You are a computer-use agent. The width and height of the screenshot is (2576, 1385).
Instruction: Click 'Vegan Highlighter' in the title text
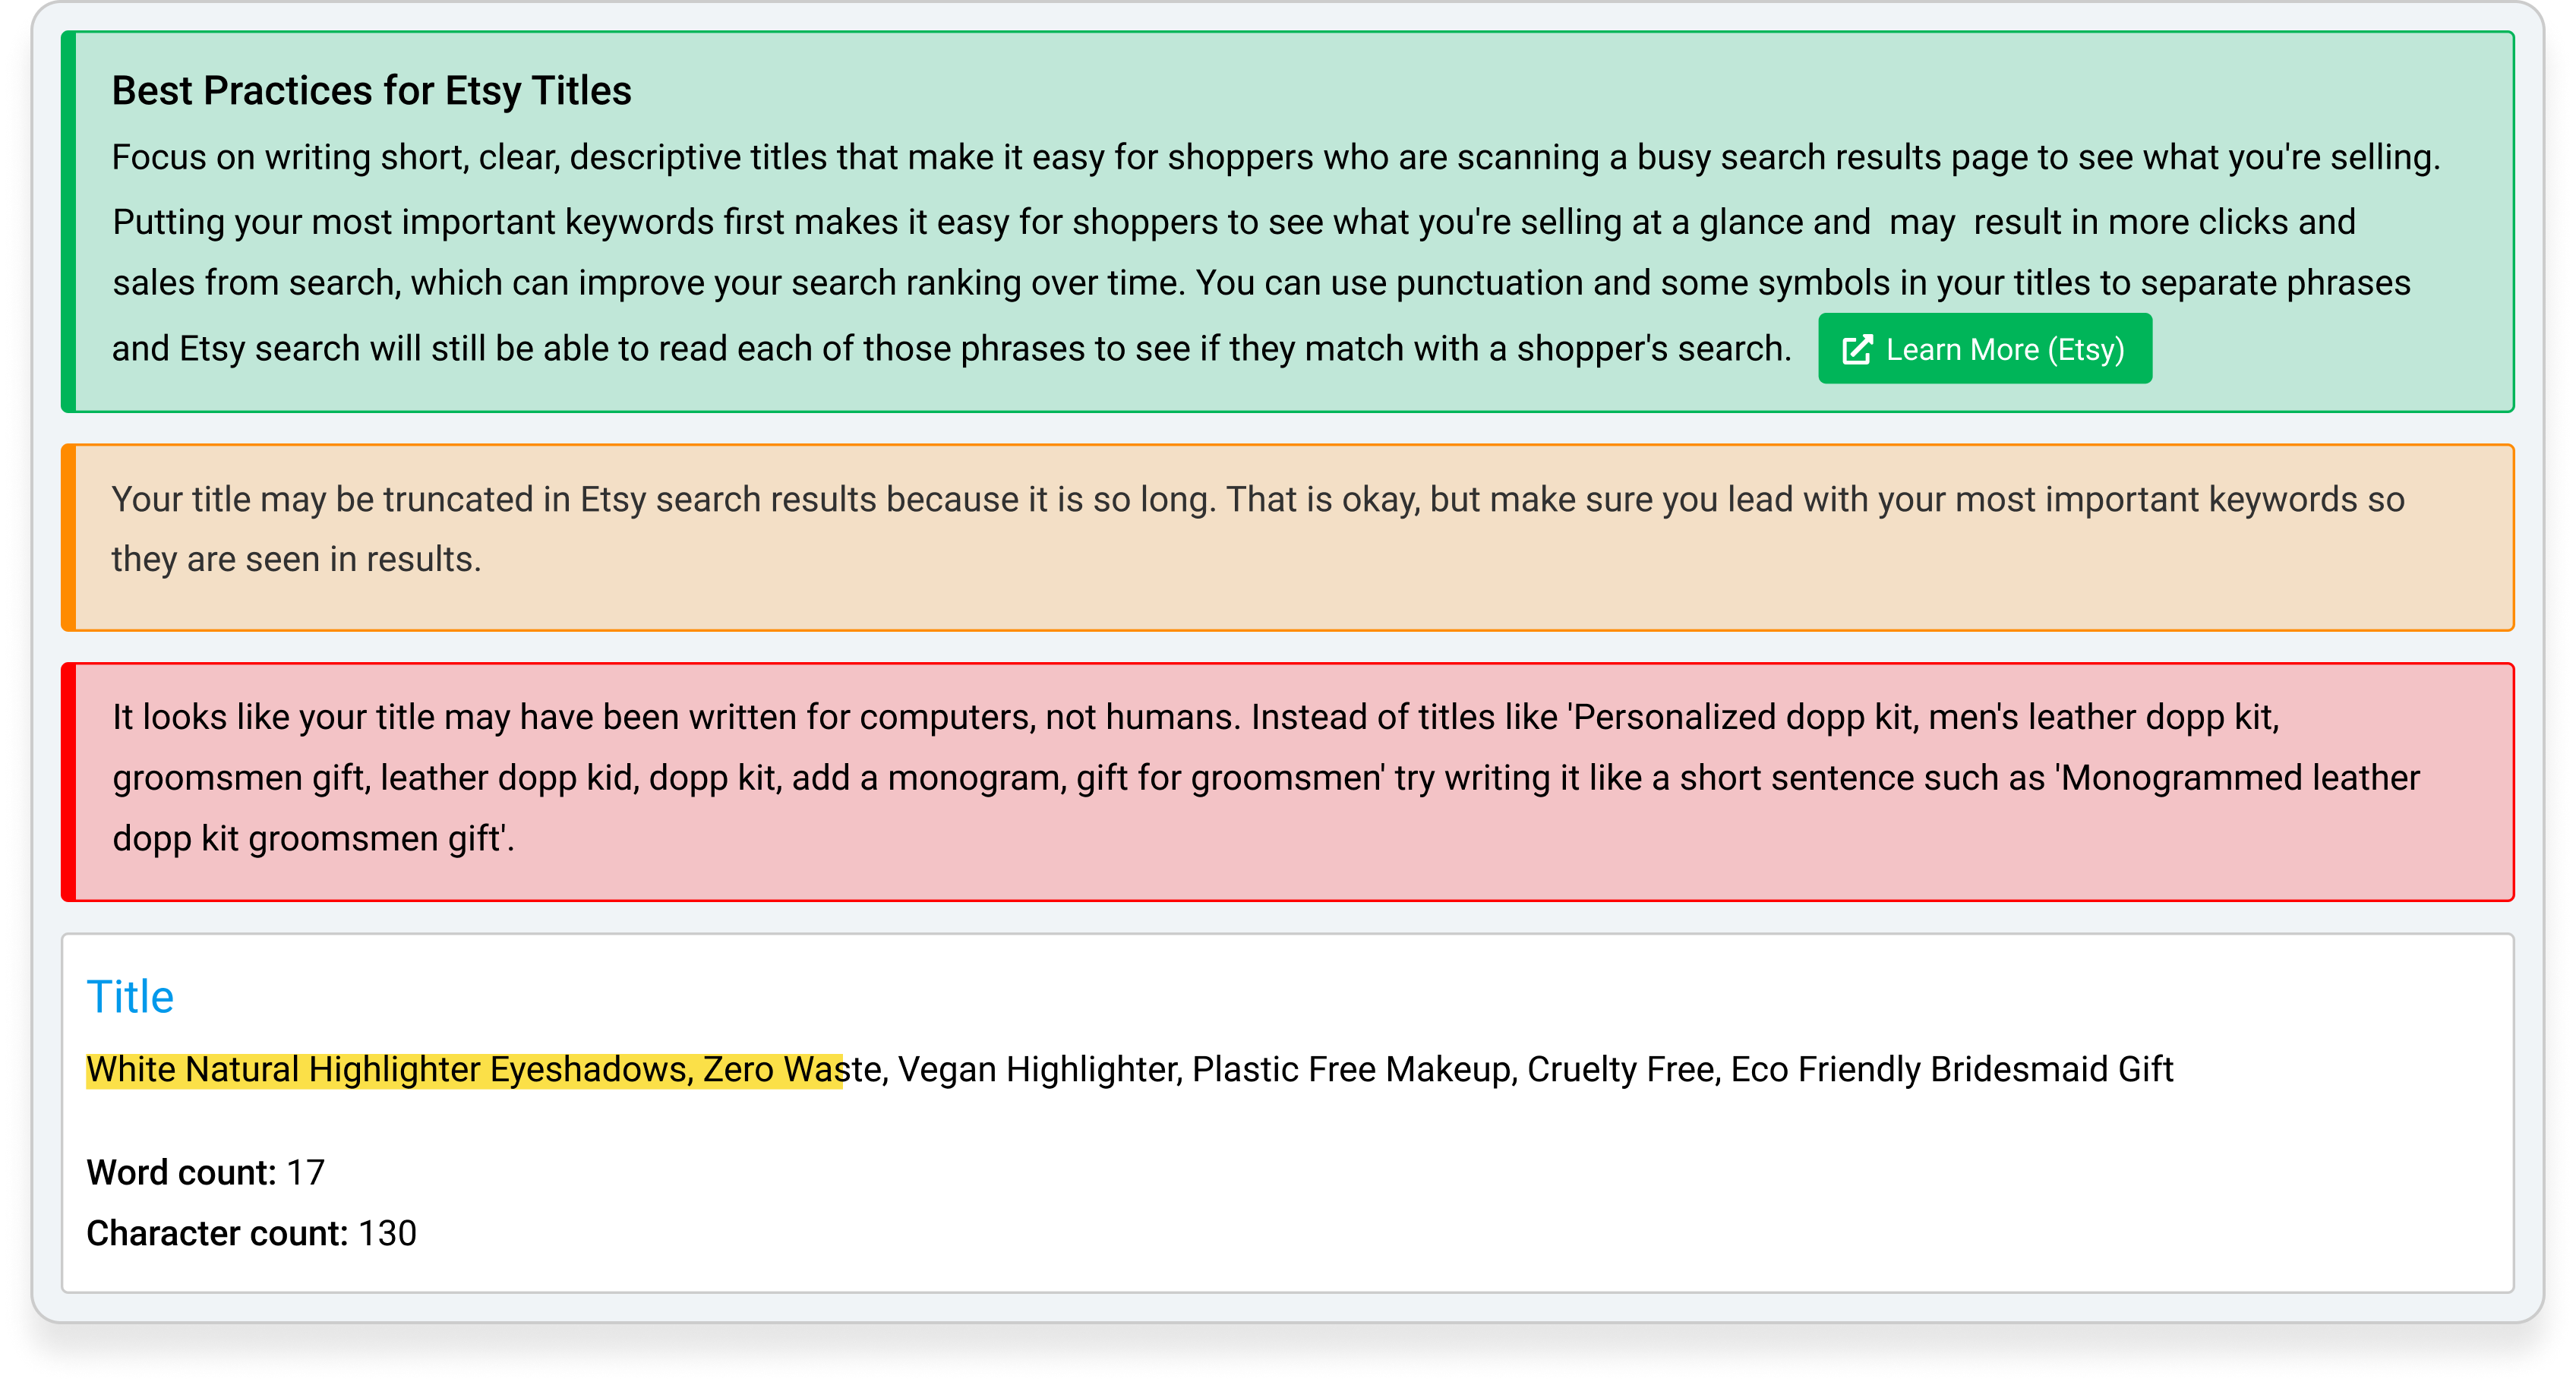(x=1037, y=1070)
